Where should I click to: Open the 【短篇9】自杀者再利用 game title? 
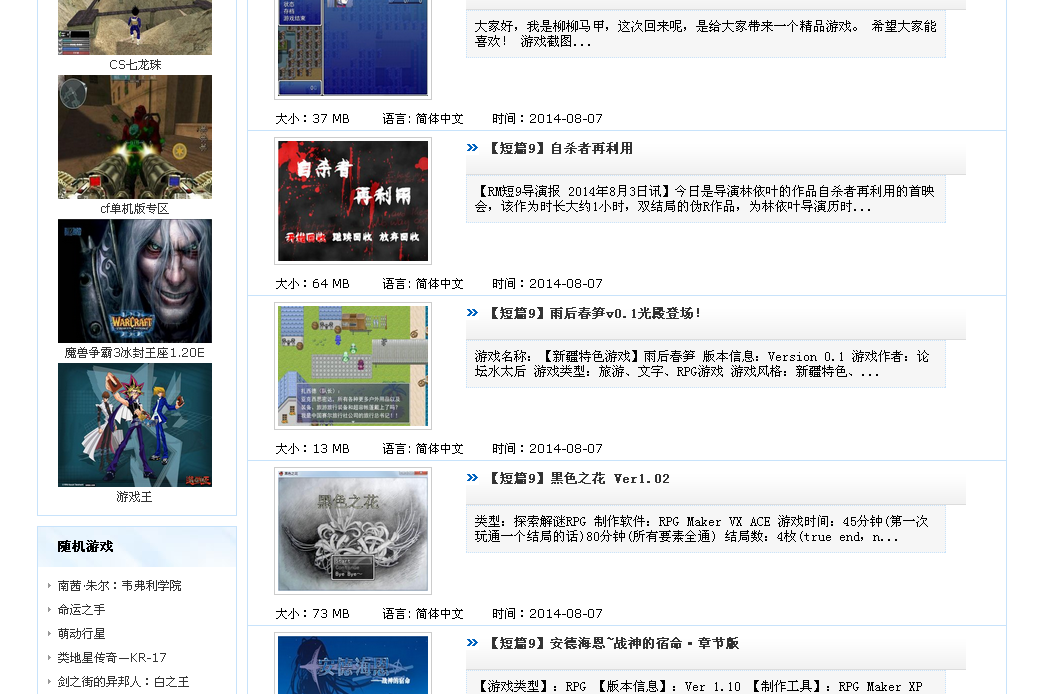pyautogui.click(x=560, y=148)
